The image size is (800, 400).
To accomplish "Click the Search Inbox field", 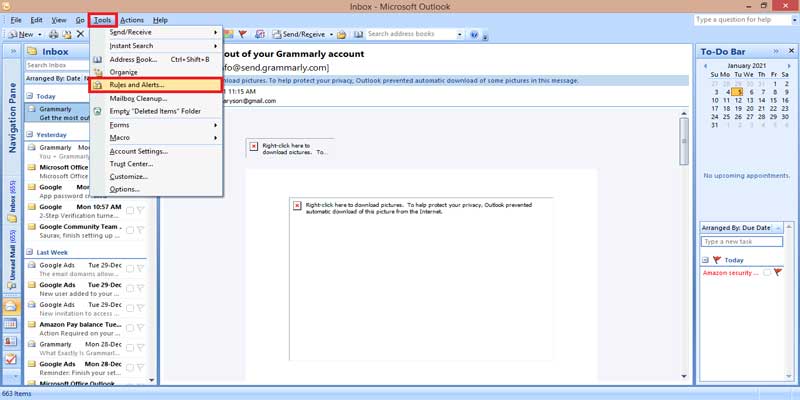I will [57, 65].
